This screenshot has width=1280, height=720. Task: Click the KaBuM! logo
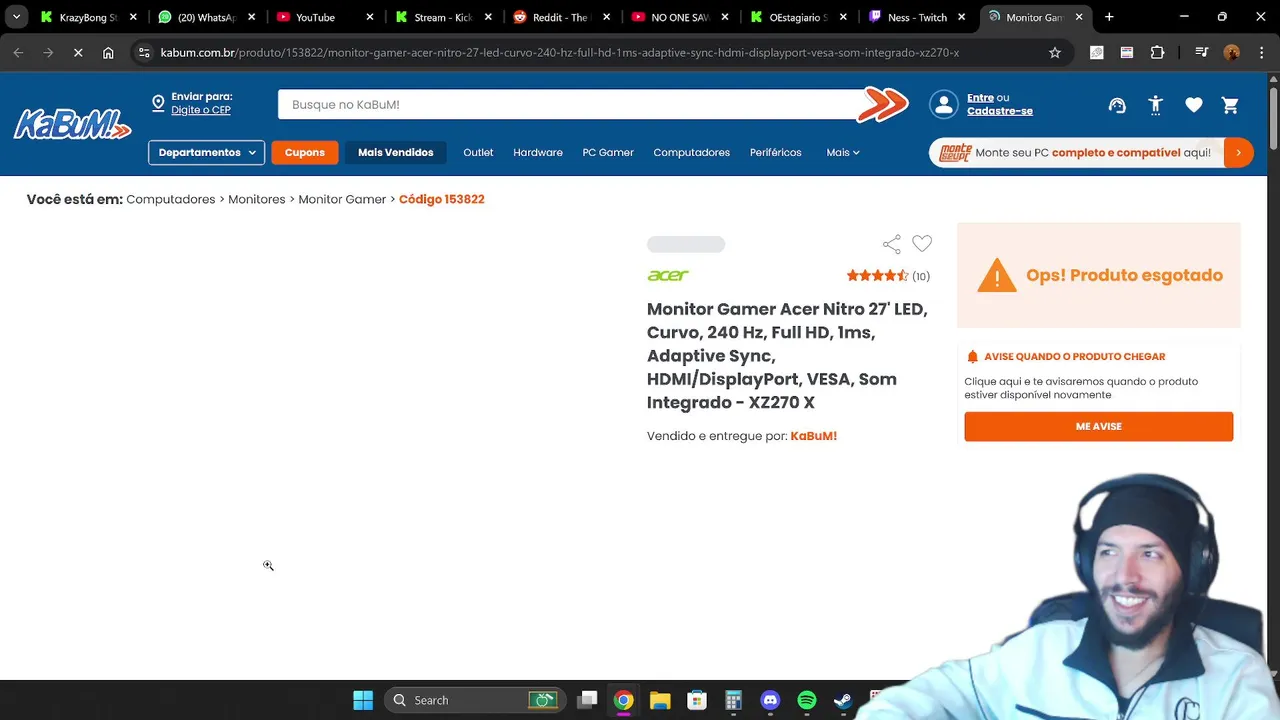[x=72, y=124]
